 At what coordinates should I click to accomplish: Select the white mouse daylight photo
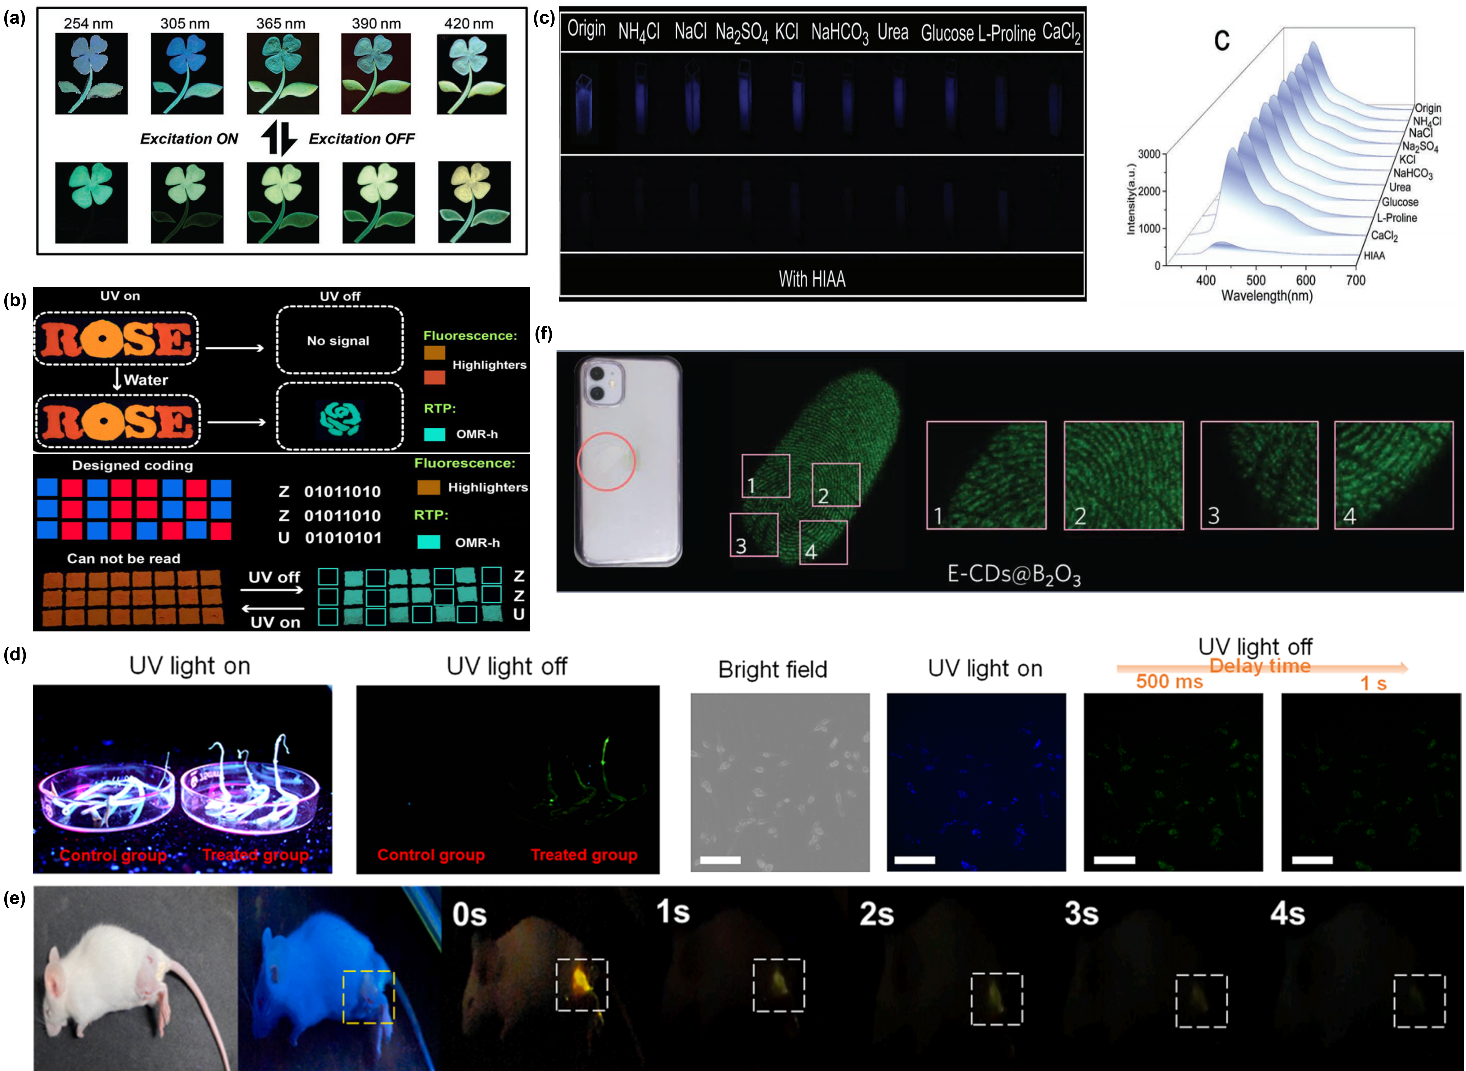coord(135,978)
